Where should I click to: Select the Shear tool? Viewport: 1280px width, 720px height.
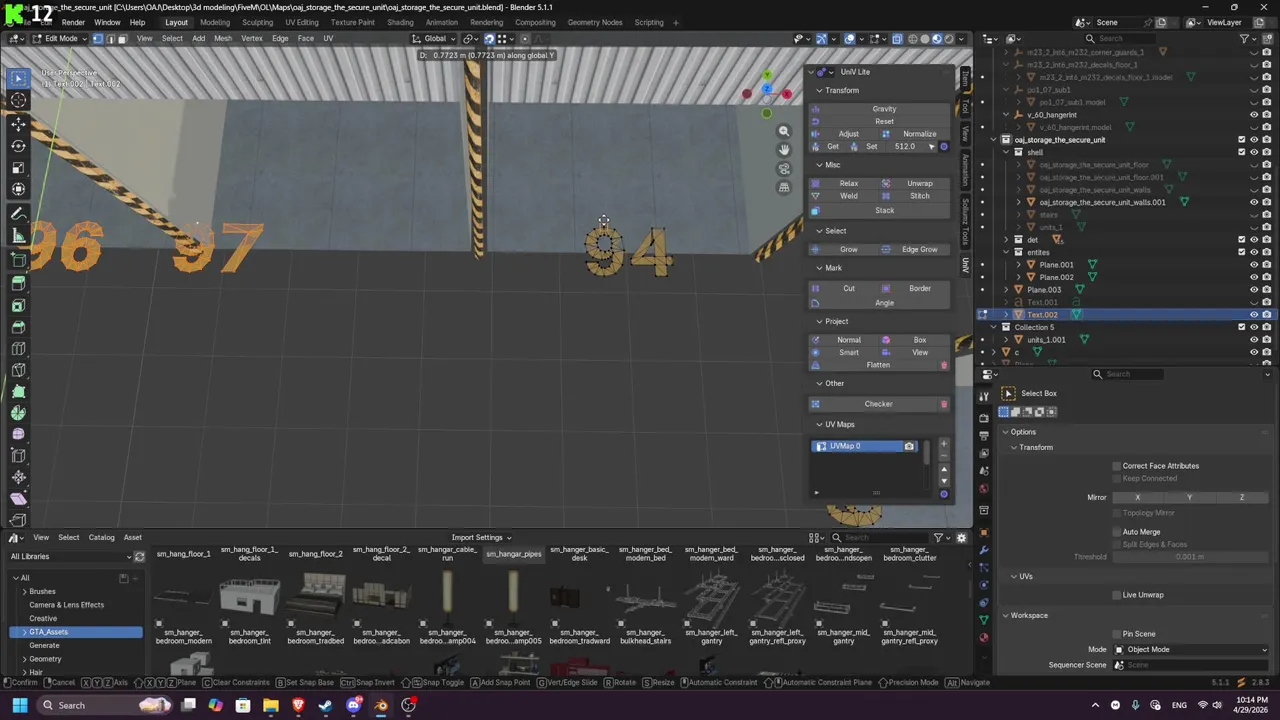(18, 499)
